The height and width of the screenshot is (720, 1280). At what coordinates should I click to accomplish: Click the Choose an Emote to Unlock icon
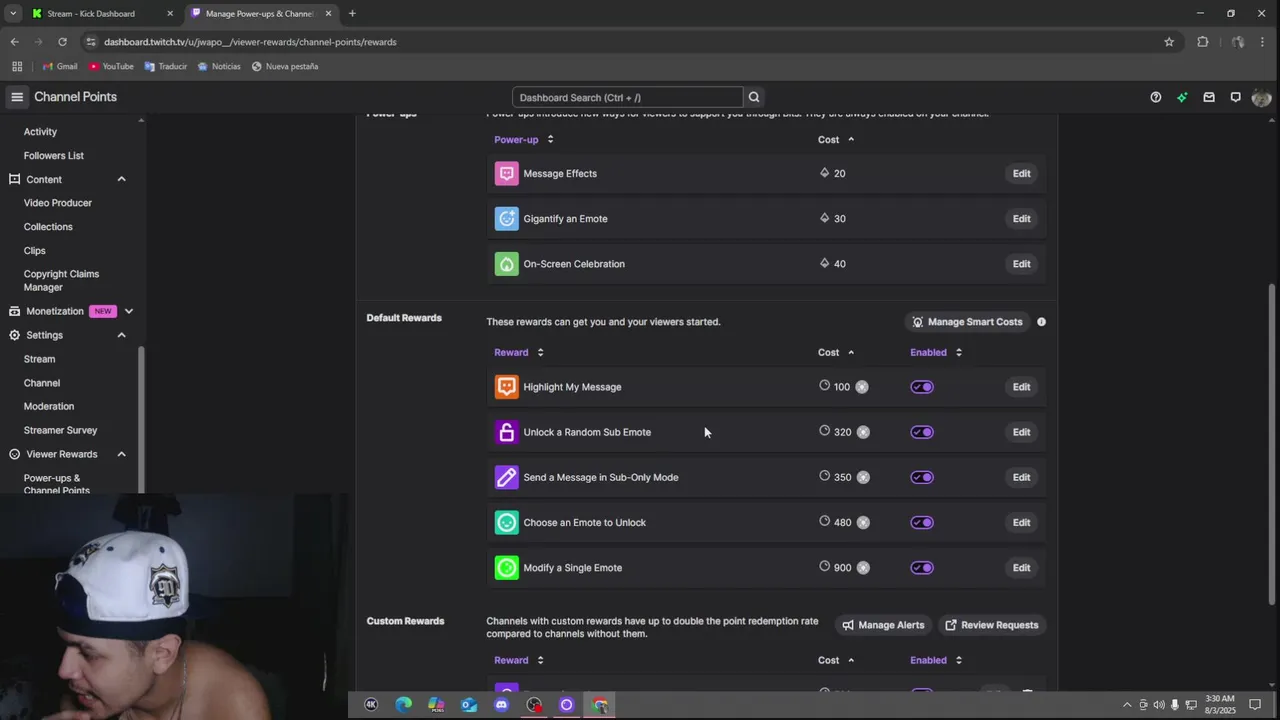point(507,522)
